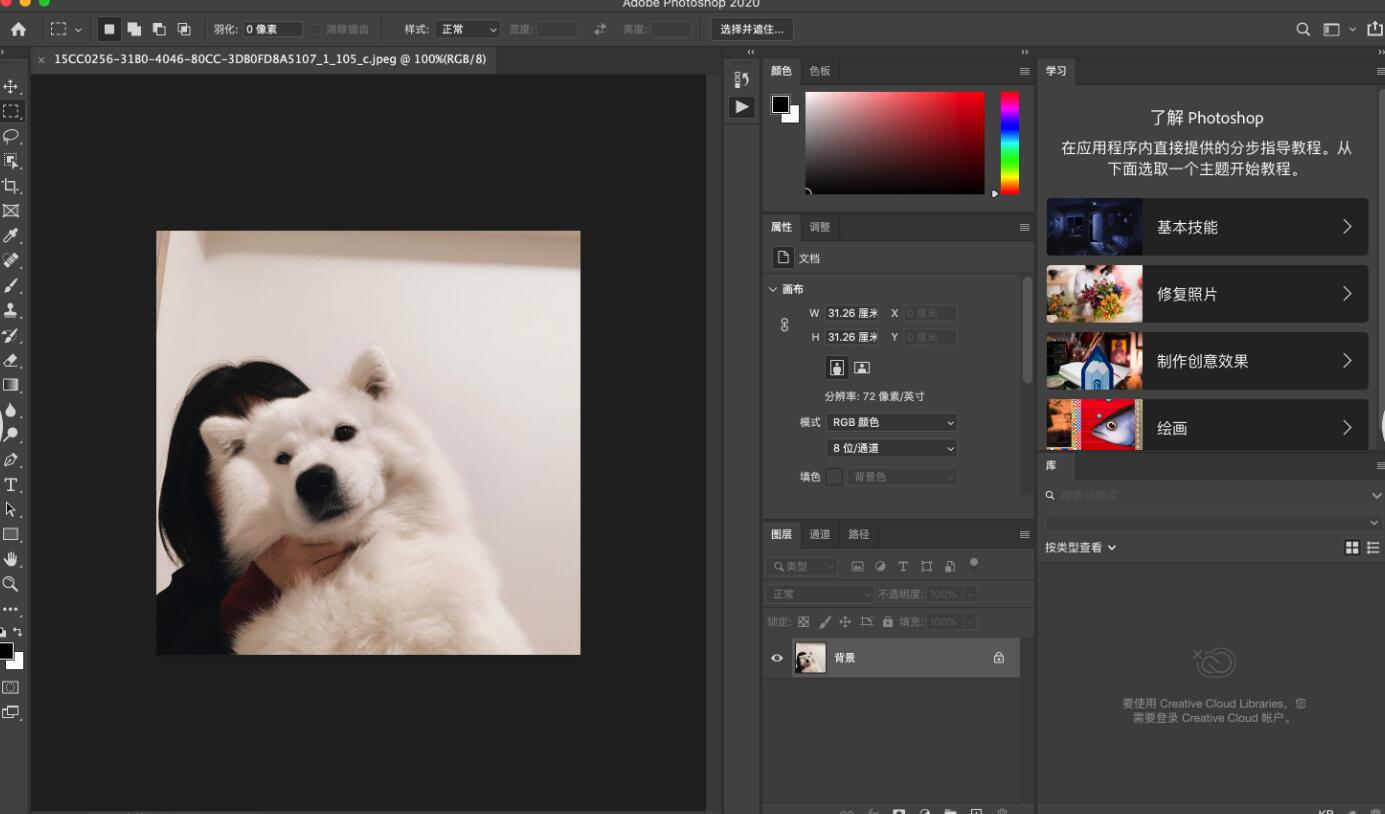
Task: Choose the Eraser tool
Action: pyautogui.click(x=11, y=360)
